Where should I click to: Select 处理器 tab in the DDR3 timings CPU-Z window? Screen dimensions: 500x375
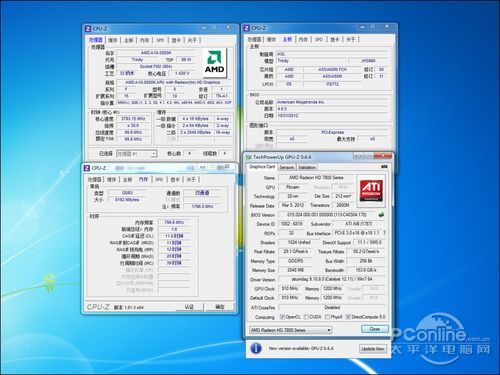pos(95,180)
